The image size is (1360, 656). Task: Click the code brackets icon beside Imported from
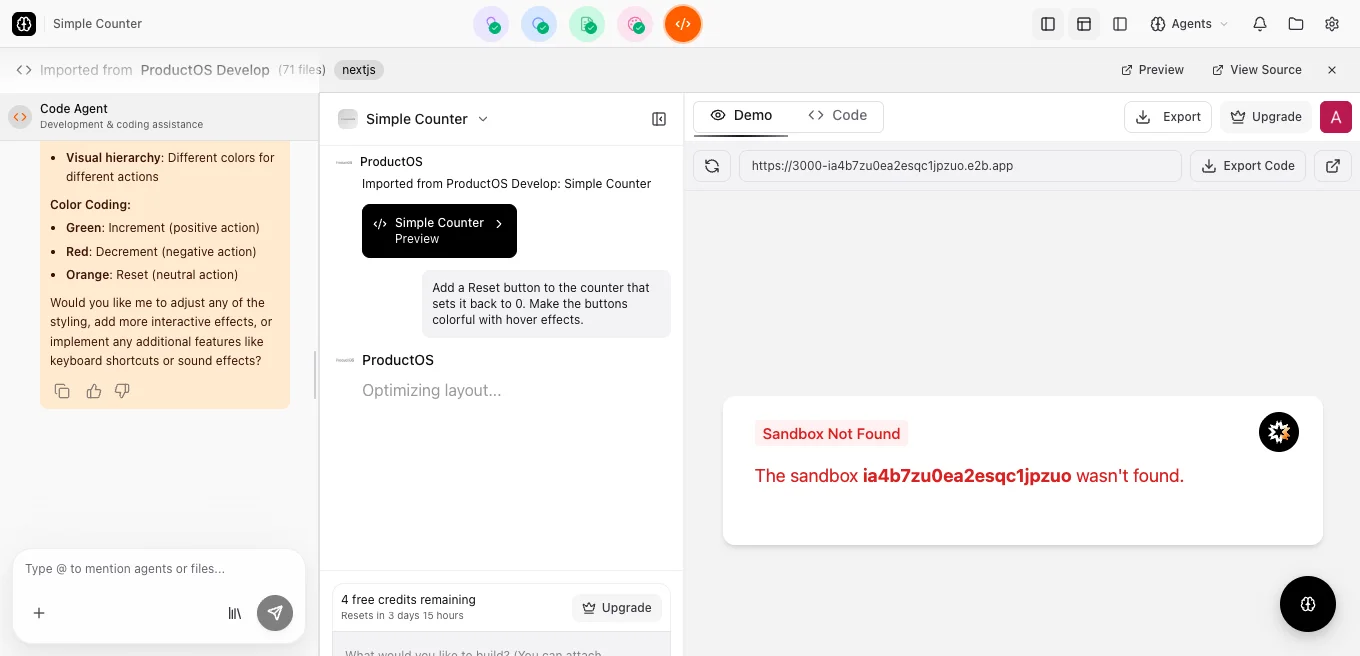pos(24,70)
